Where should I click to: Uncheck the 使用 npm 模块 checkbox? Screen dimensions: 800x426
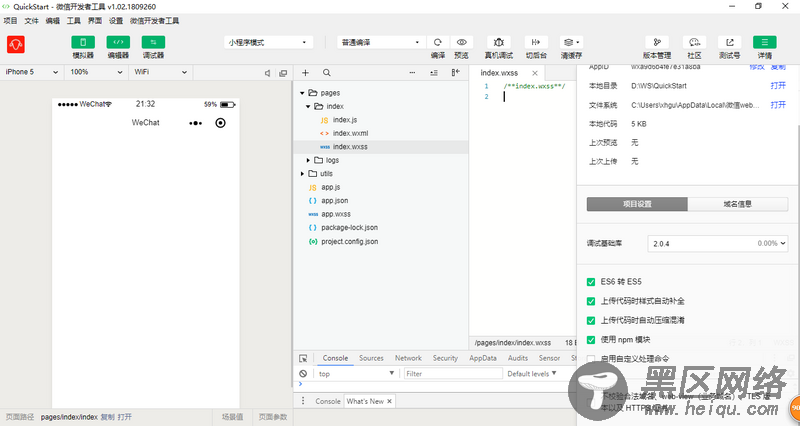coord(591,340)
